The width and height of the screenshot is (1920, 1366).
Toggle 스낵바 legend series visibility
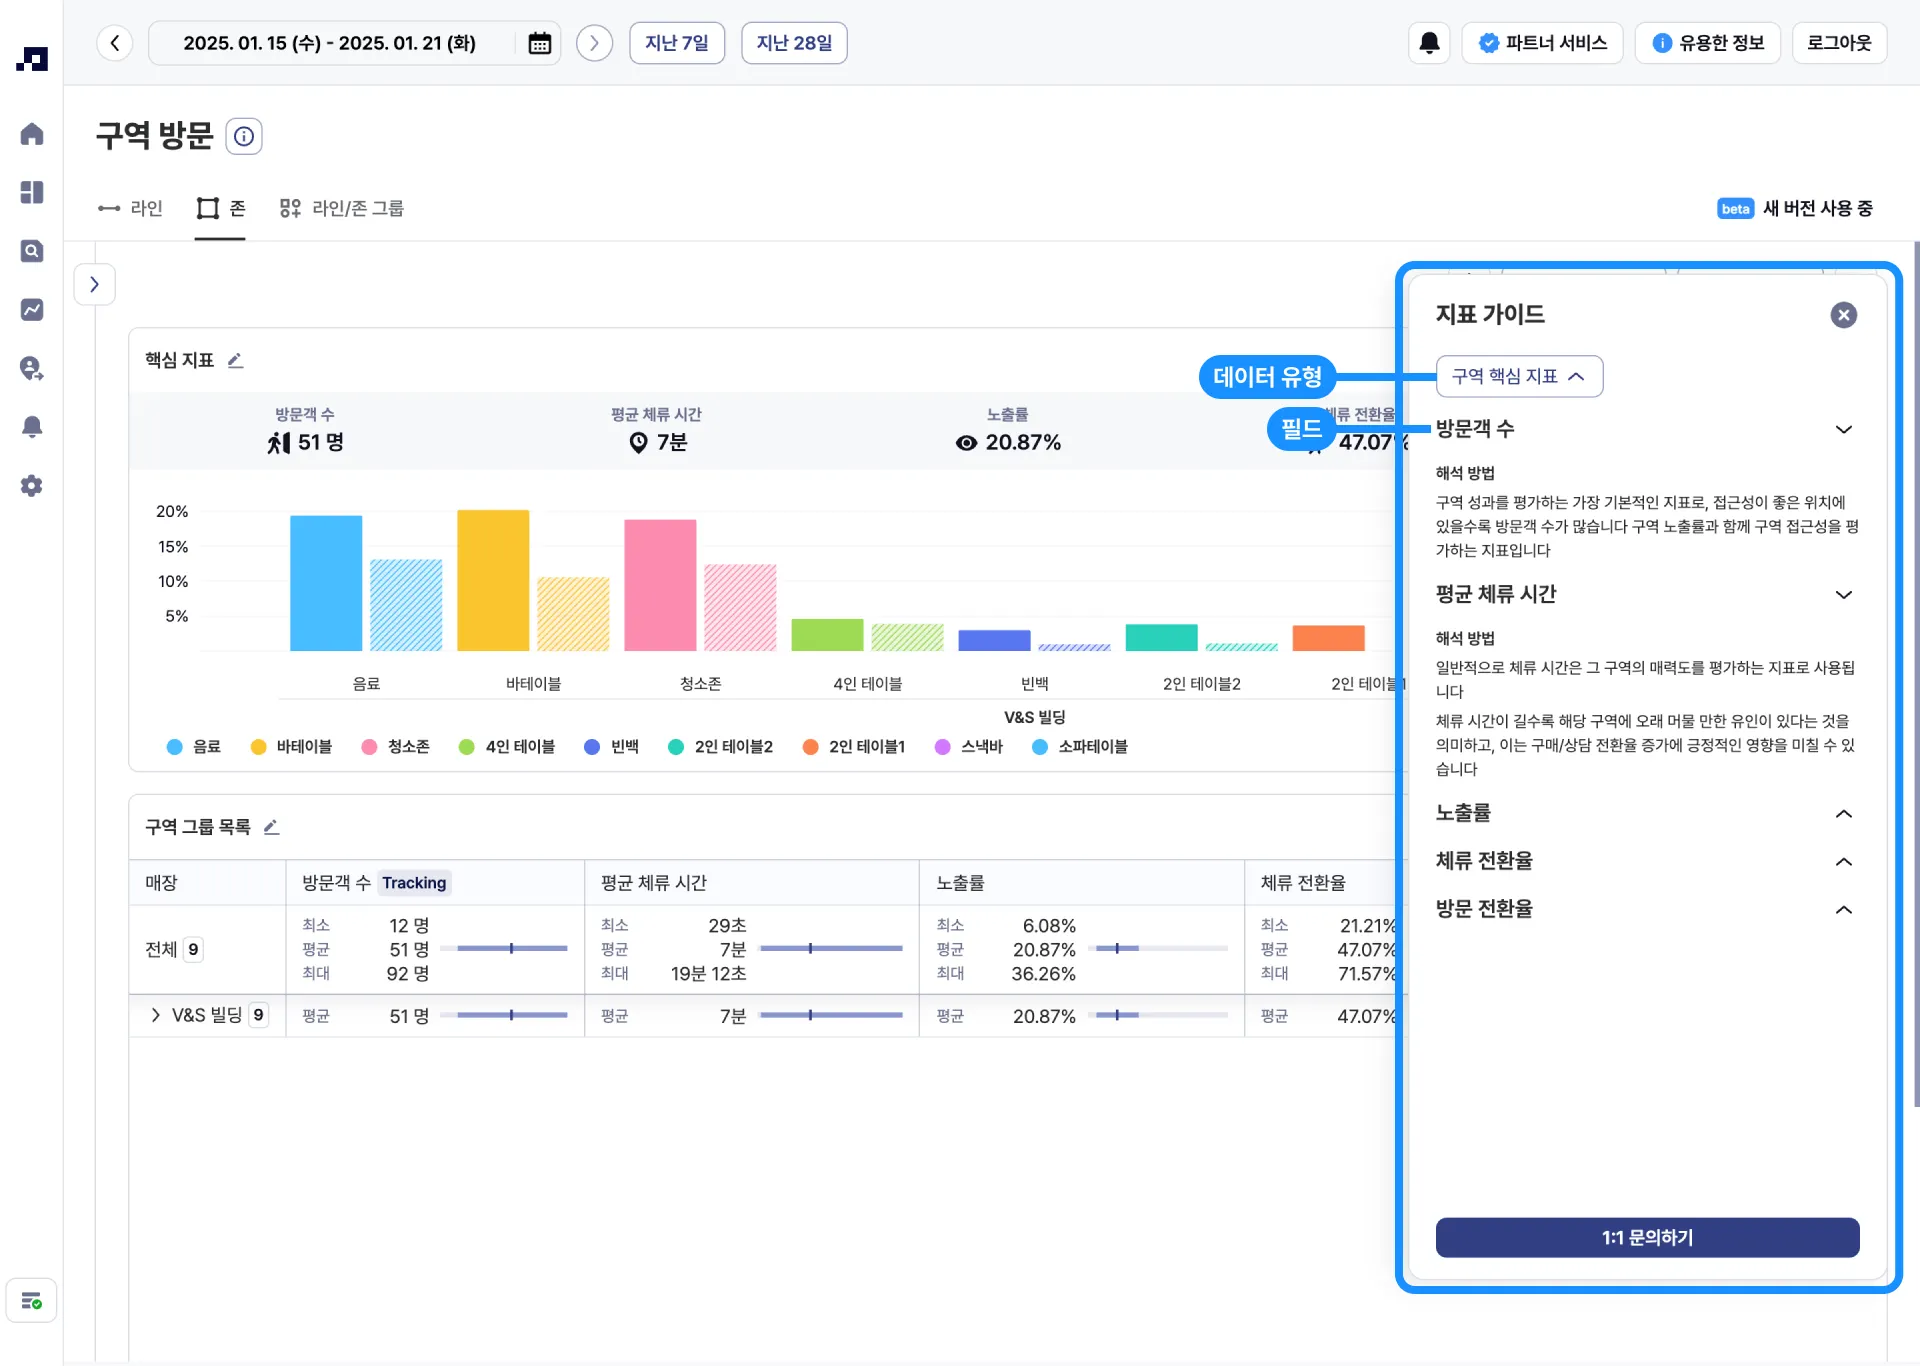[968, 747]
